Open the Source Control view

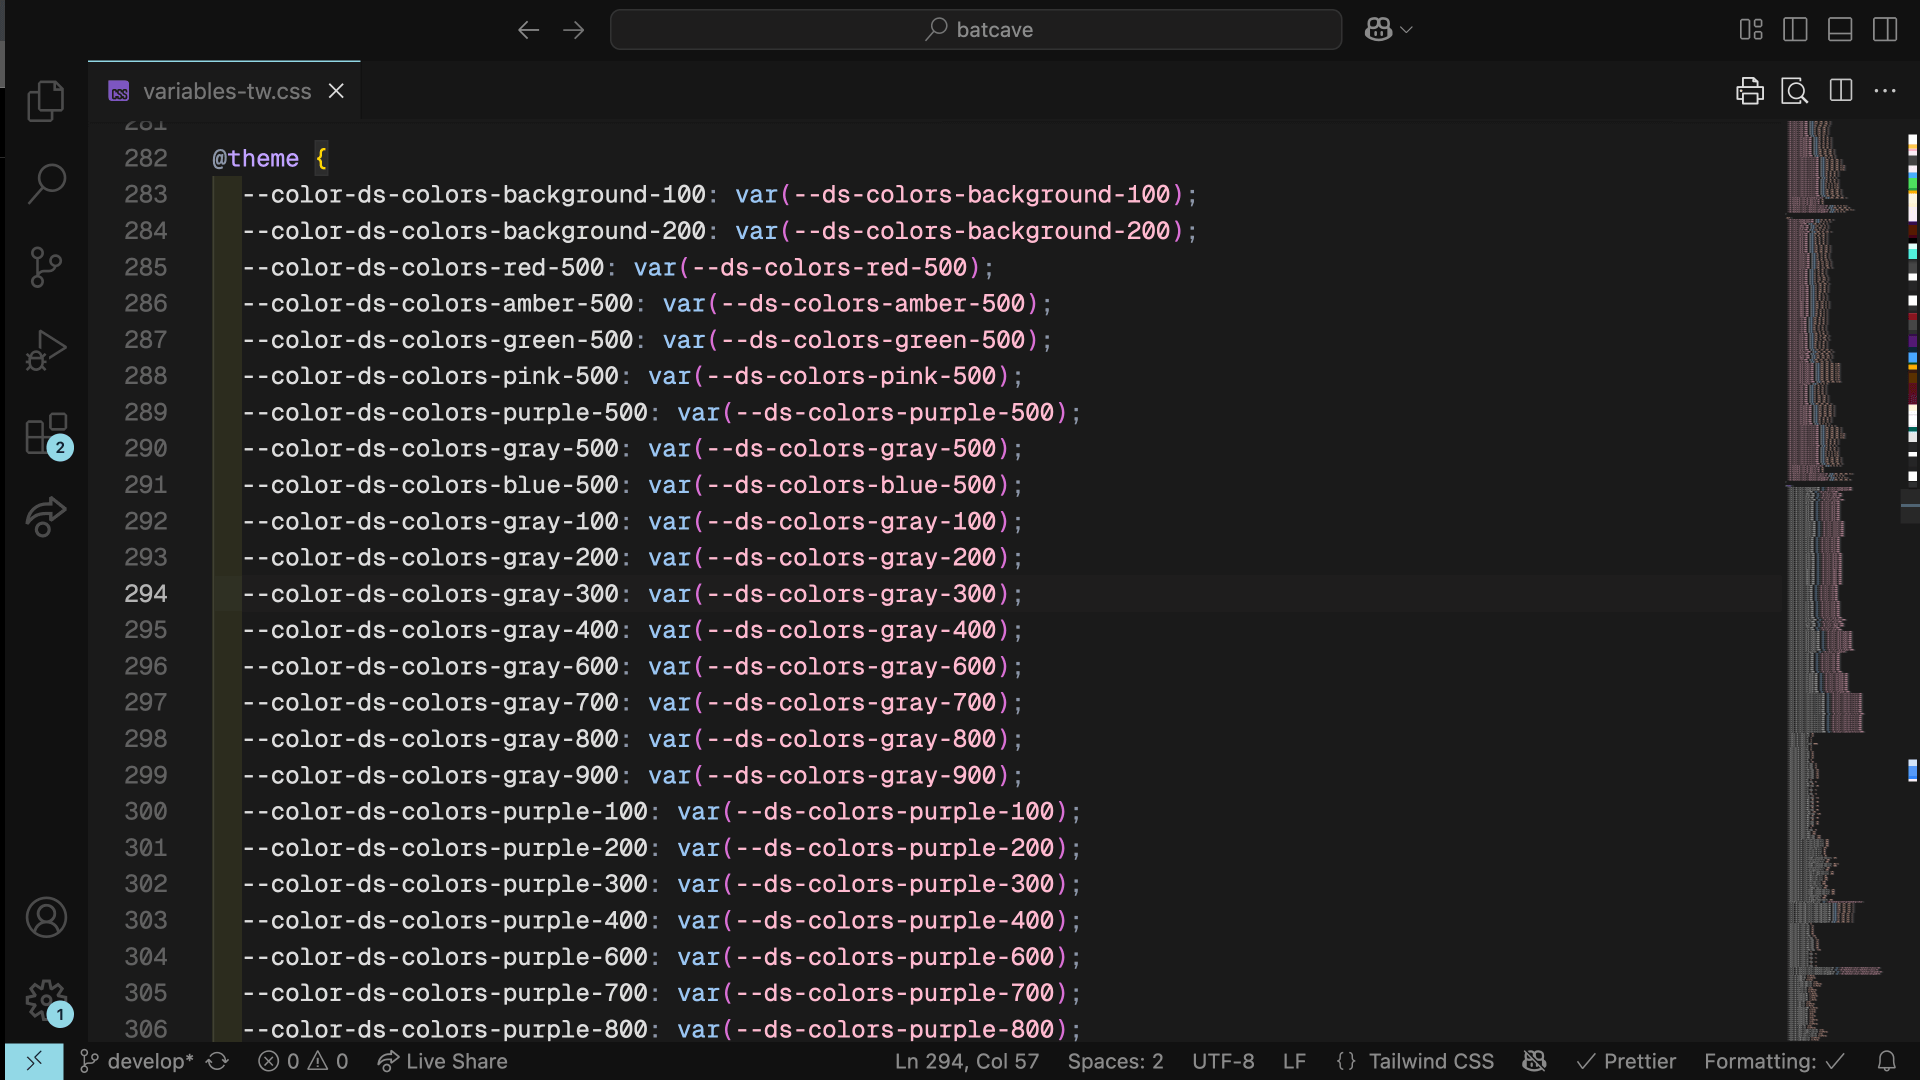tap(46, 267)
